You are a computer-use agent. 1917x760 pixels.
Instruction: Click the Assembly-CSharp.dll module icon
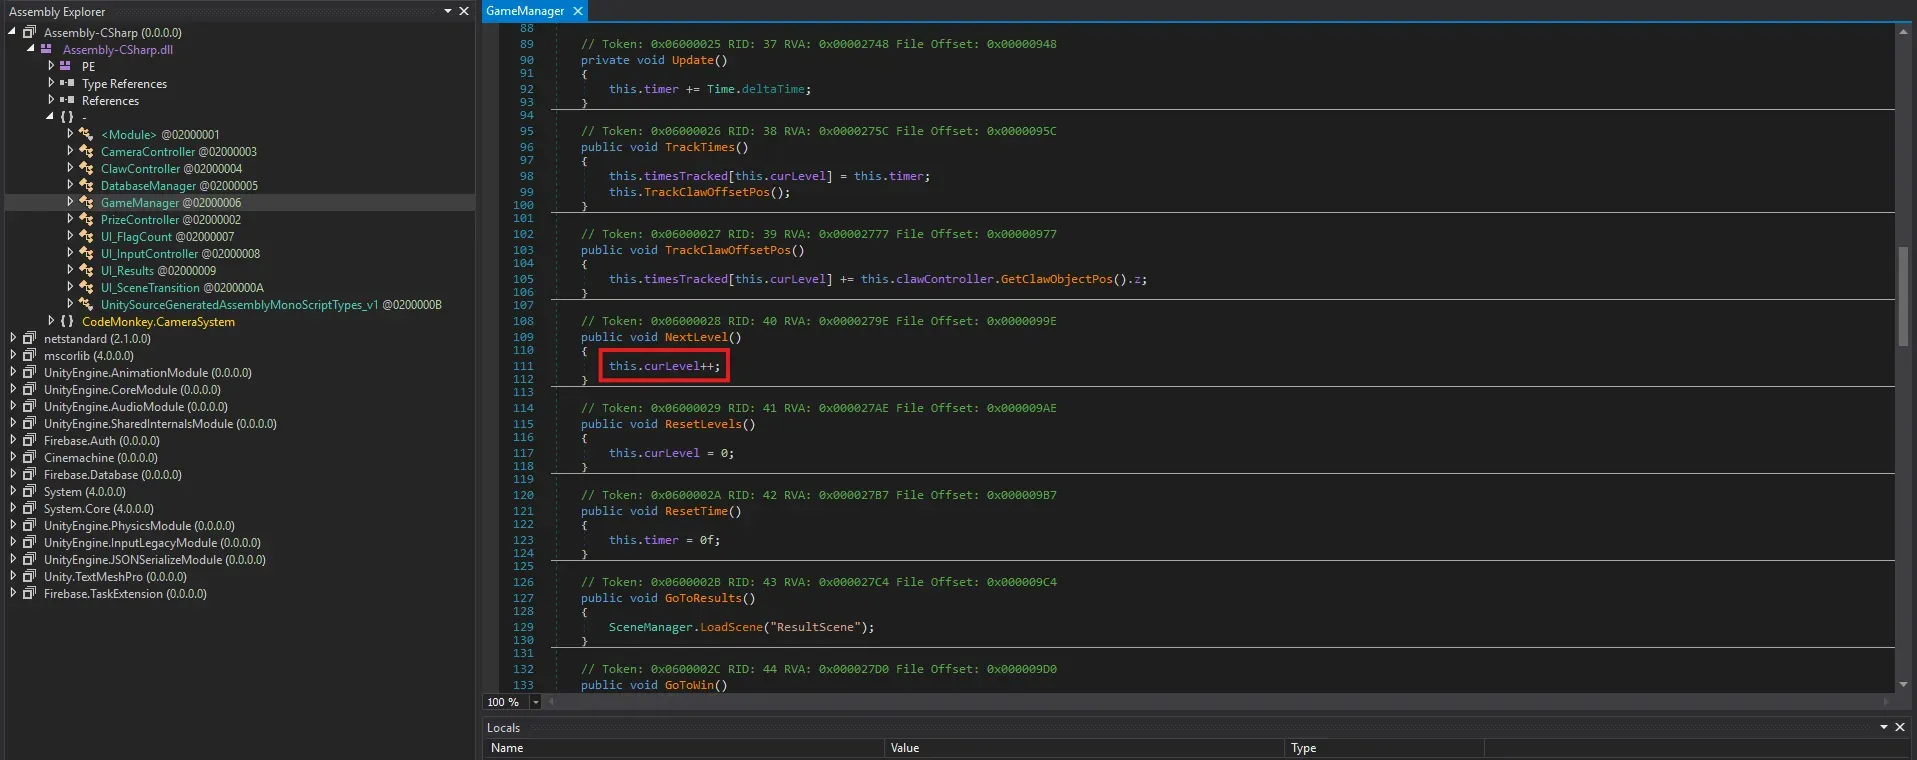[x=47, y=50]
